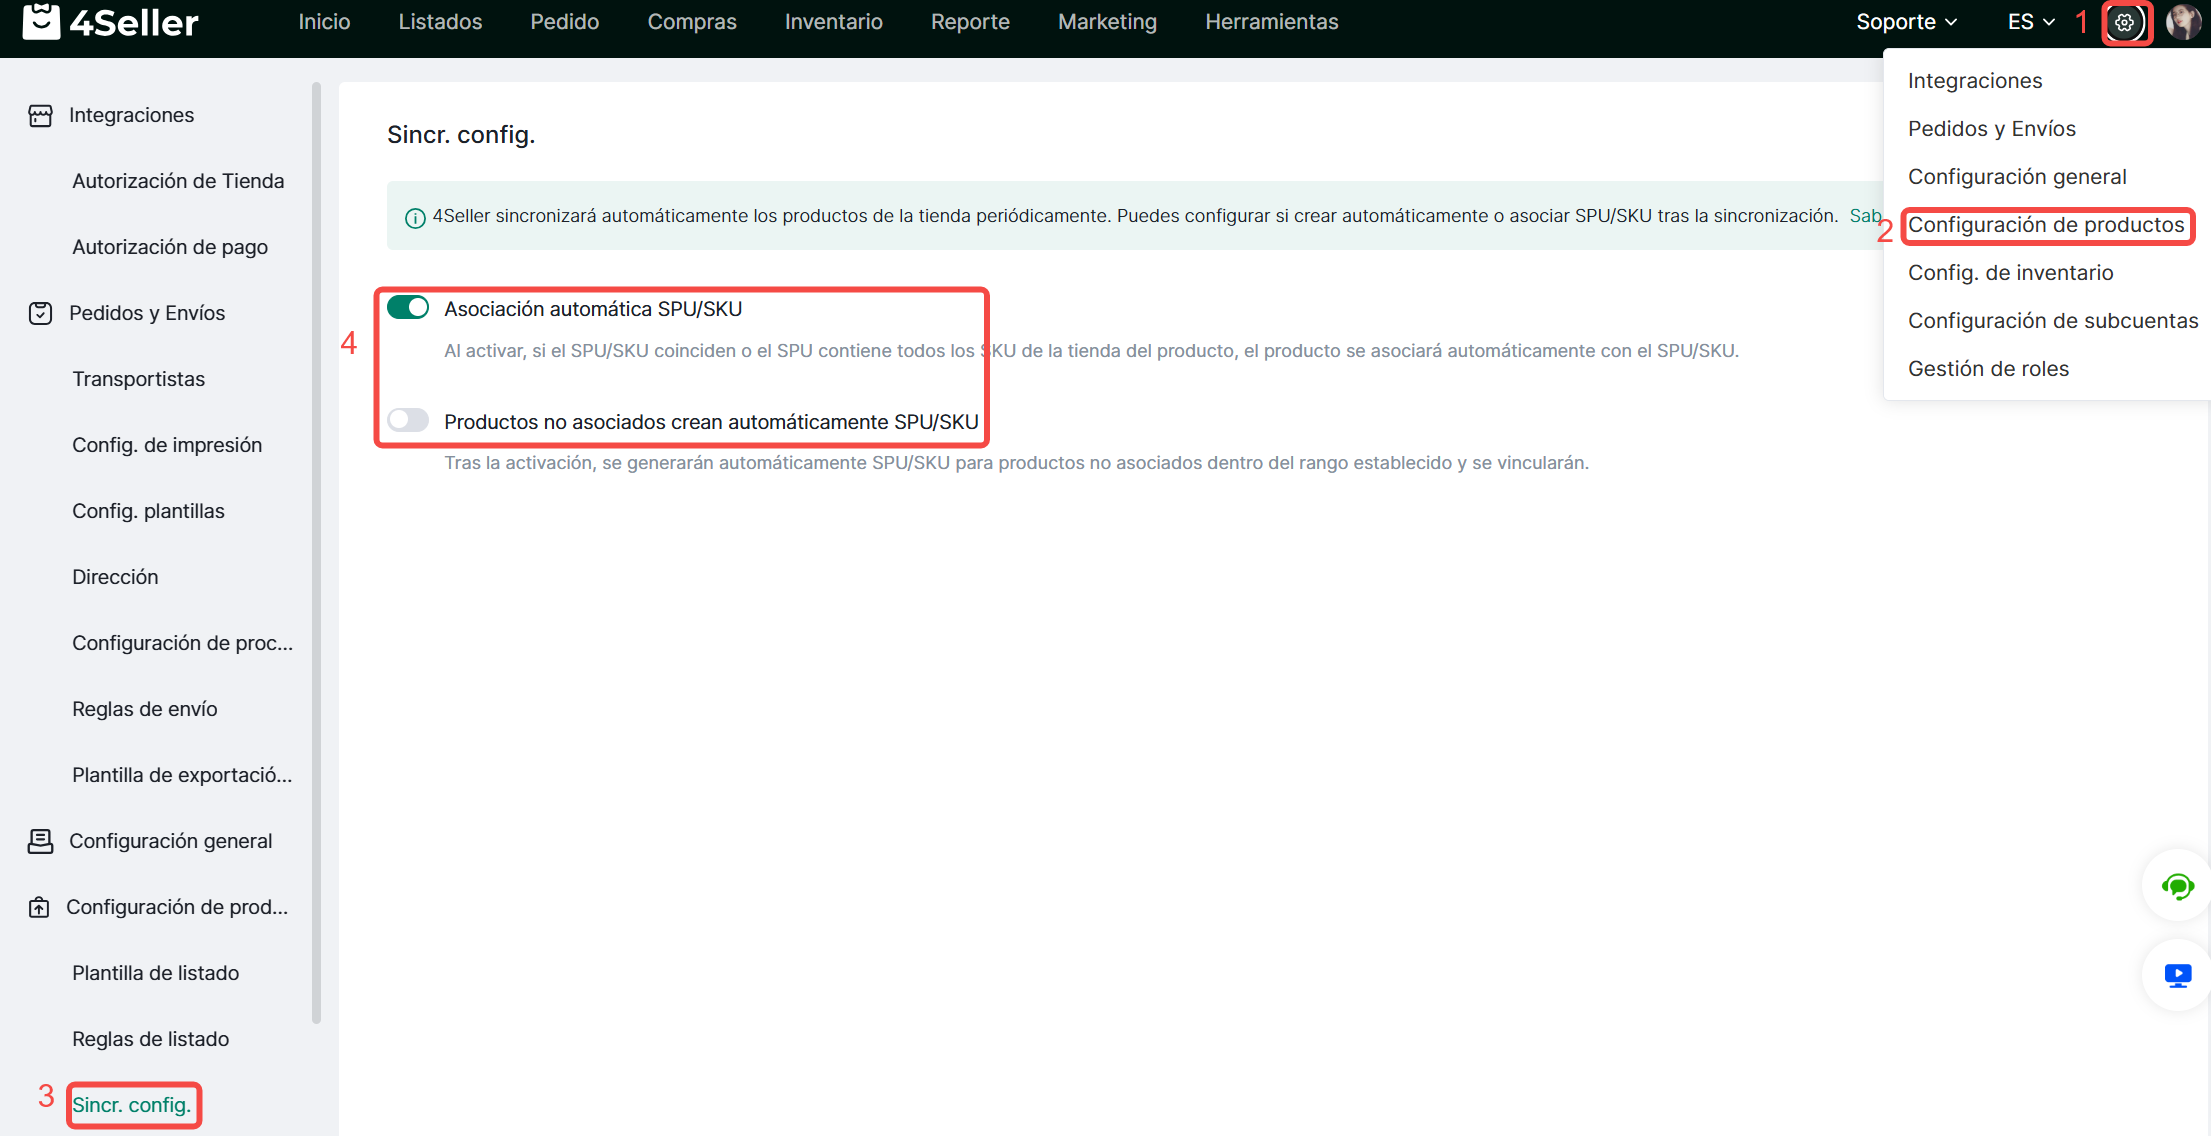Open the user profile avatar
2211x1136 pixels.
2183,22
